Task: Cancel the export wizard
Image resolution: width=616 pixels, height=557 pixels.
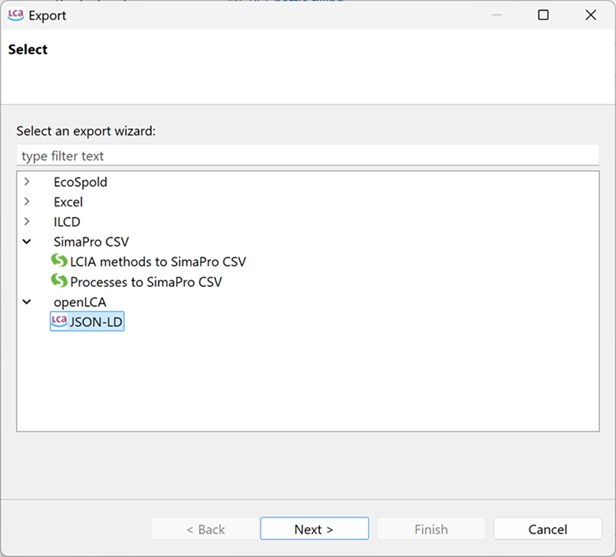Action: point(548,529)
